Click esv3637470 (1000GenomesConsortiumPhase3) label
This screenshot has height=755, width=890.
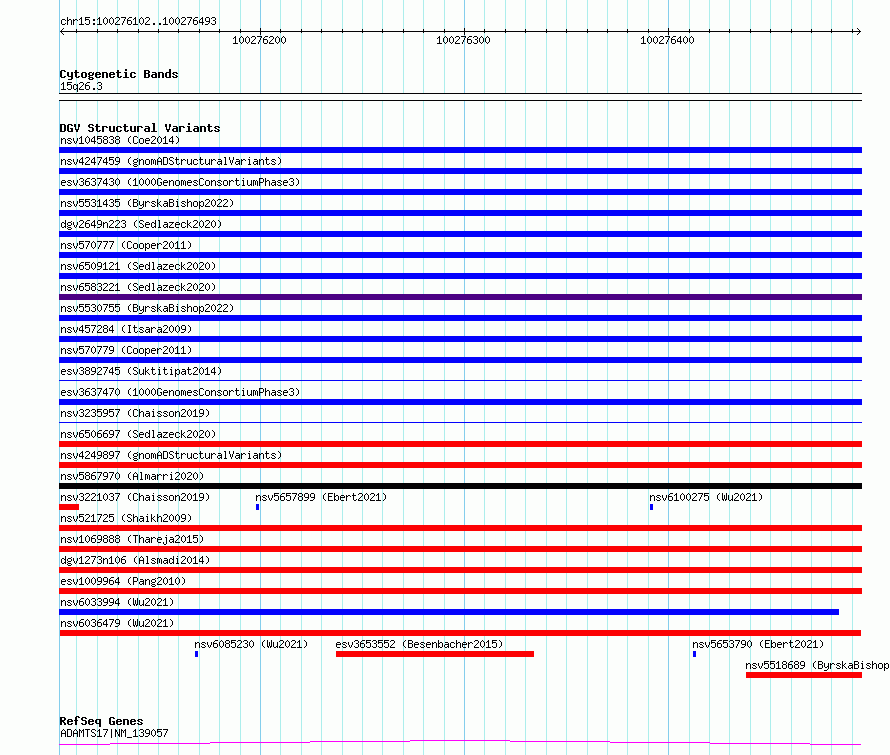pyautogui.click(x=180, y=392)
